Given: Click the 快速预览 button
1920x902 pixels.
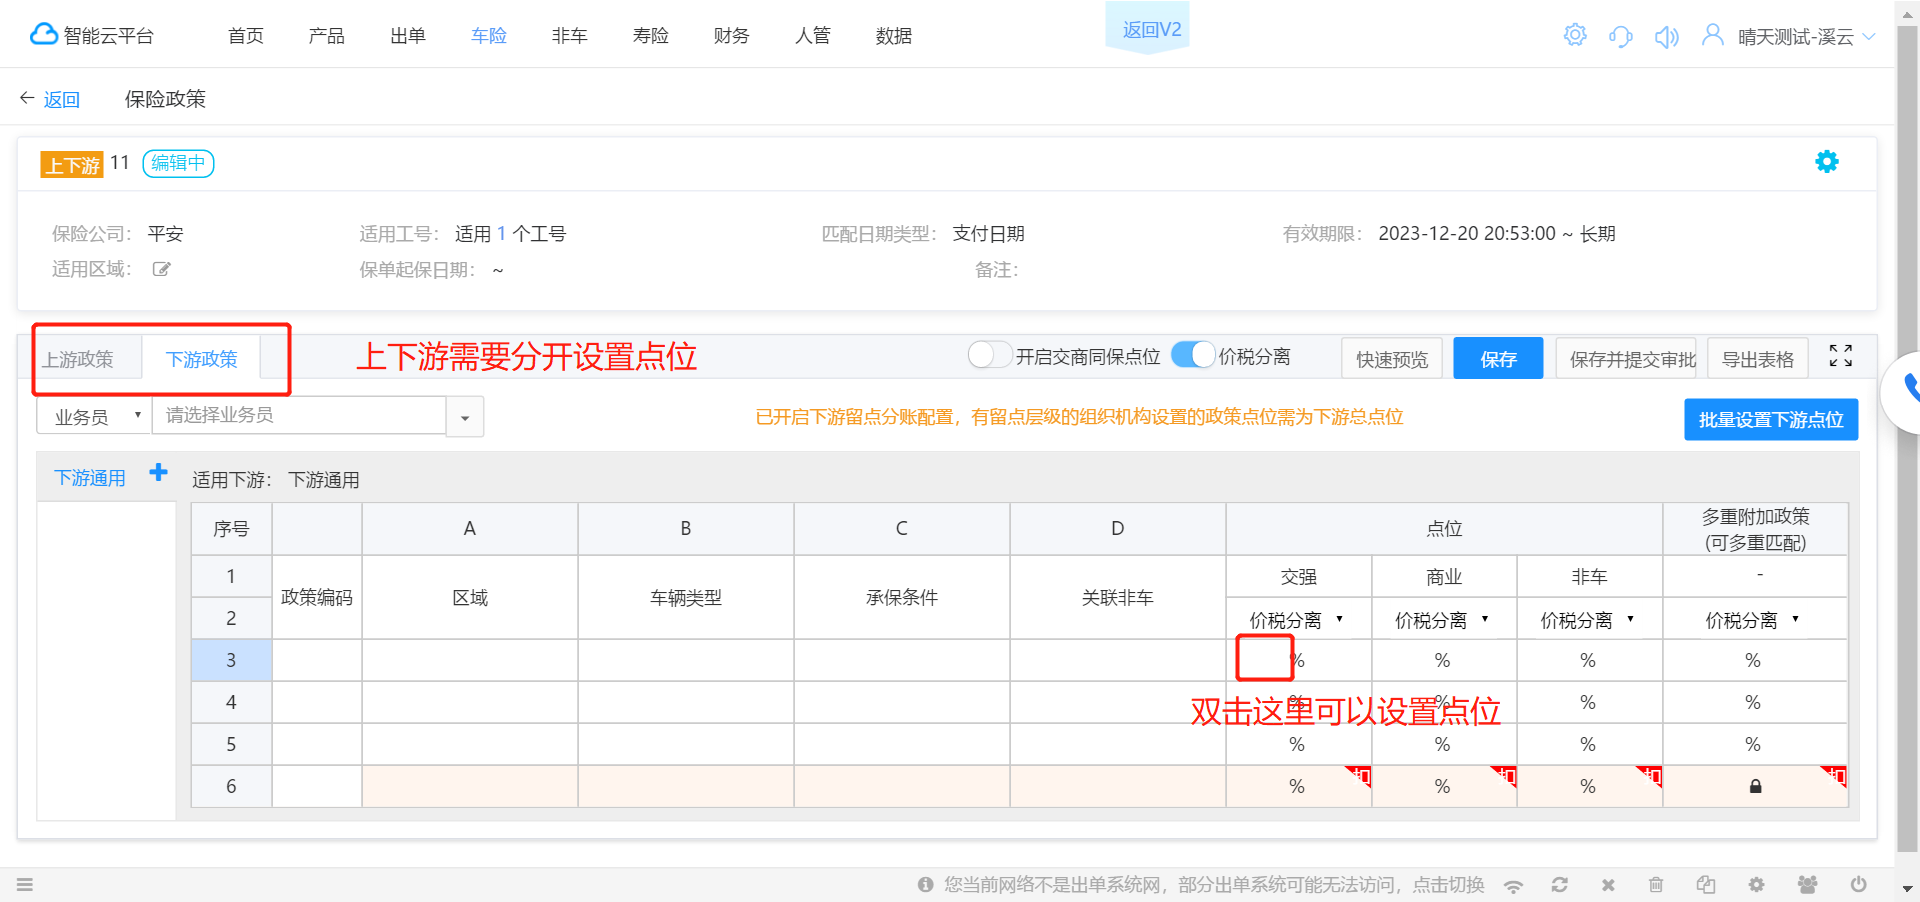Looking at the screenshot, I should 1392,359.
